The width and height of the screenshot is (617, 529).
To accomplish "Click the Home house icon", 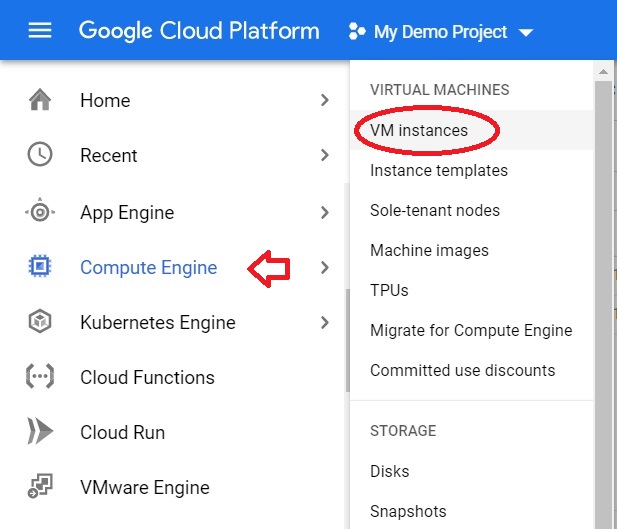I will pyautogui.click(x=40, y=100).
